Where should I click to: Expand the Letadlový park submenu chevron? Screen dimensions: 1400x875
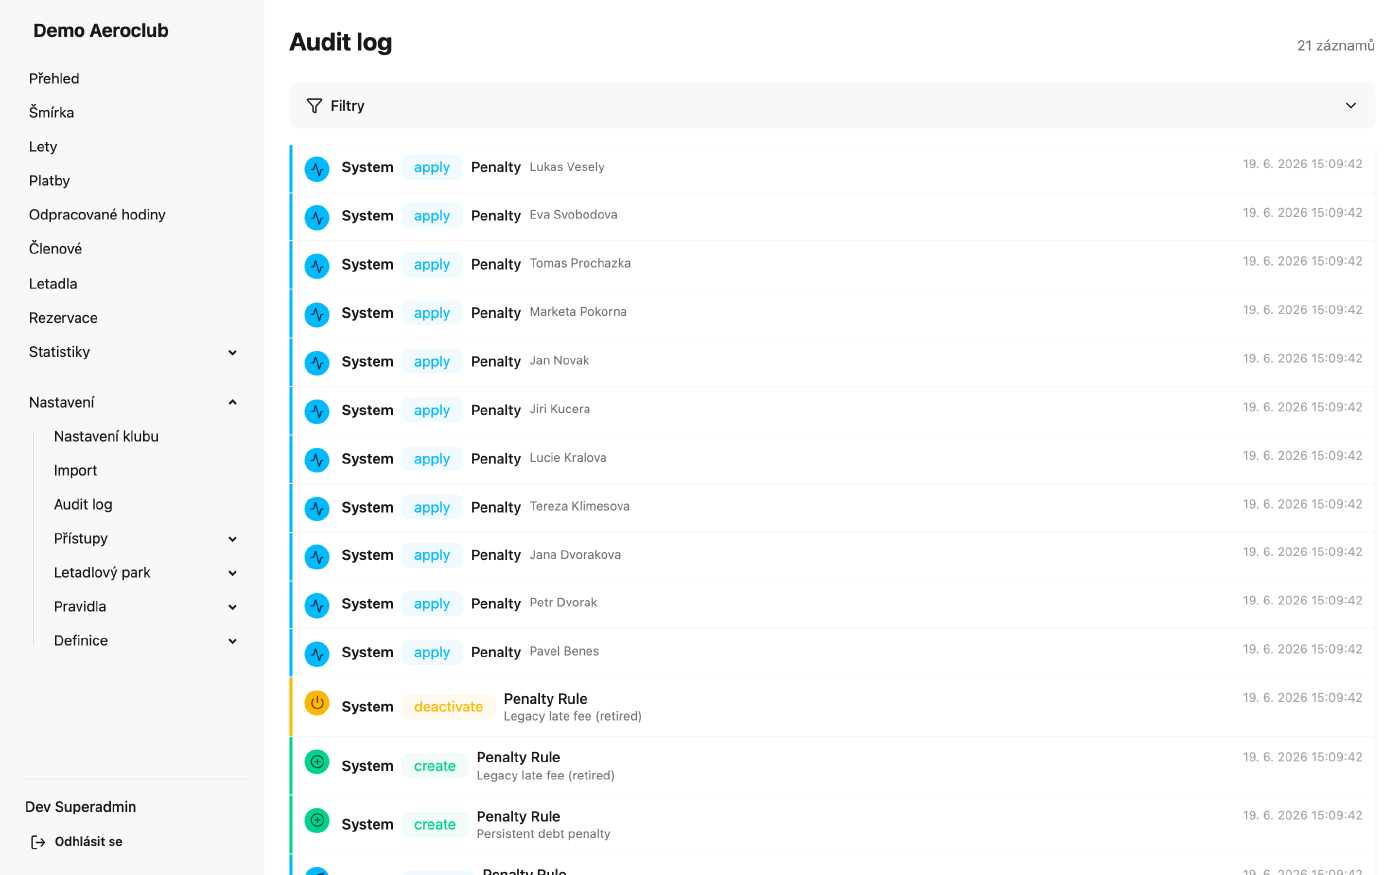[x=233, y=573]
